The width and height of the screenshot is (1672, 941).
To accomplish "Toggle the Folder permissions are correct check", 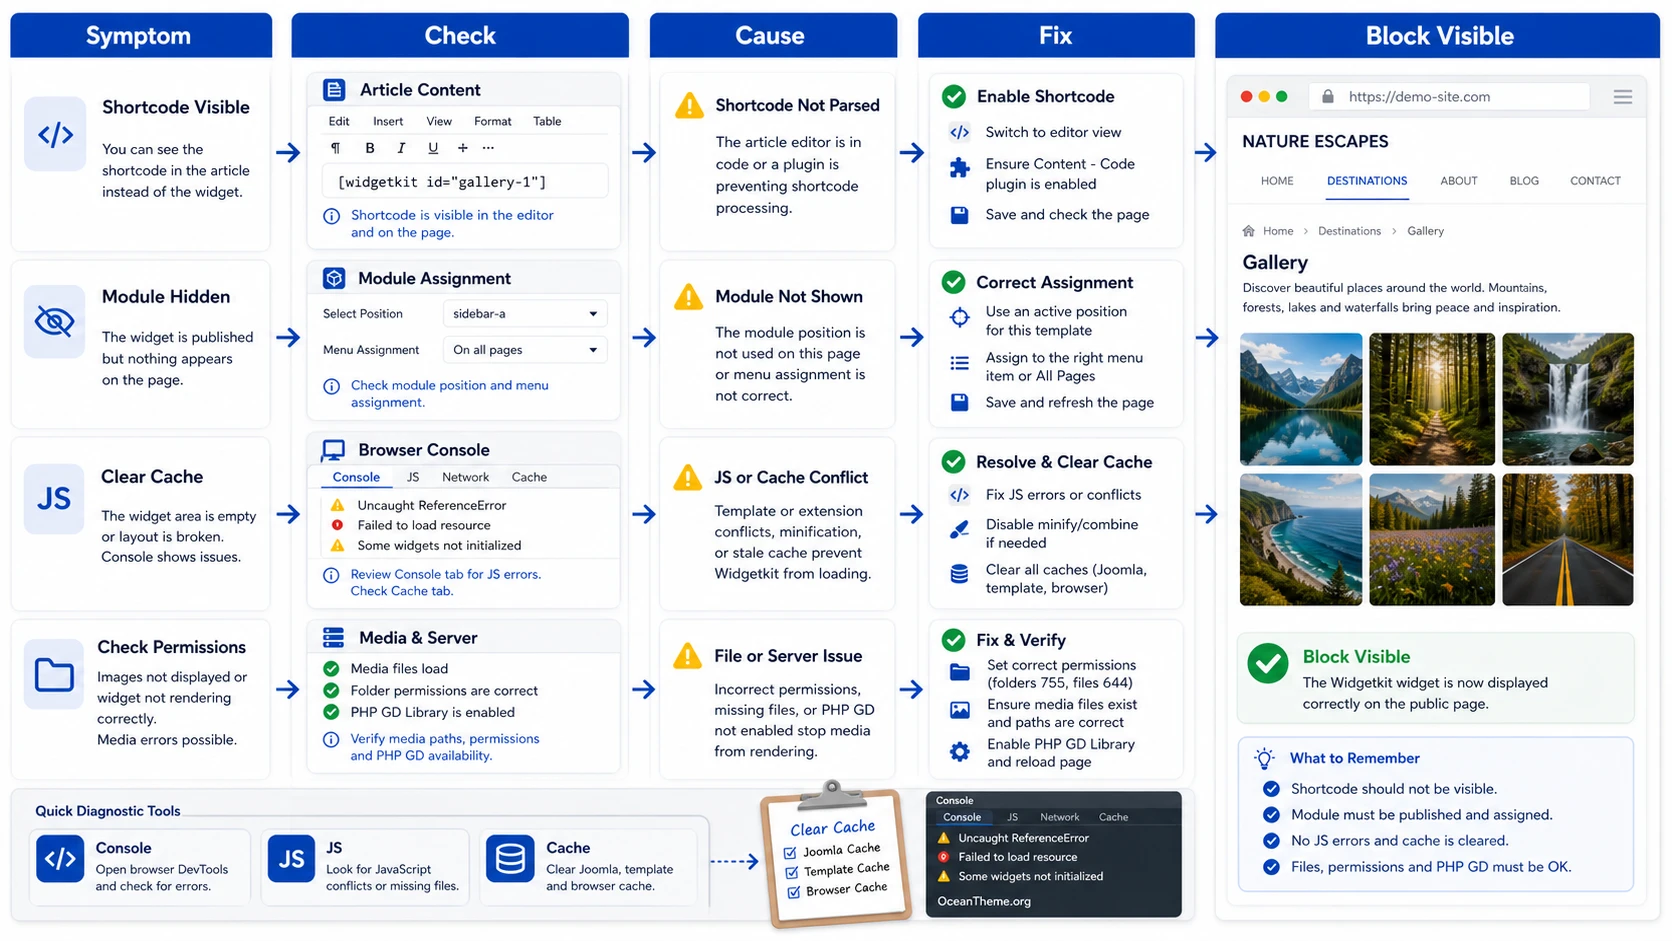I will tap(331, 690).
